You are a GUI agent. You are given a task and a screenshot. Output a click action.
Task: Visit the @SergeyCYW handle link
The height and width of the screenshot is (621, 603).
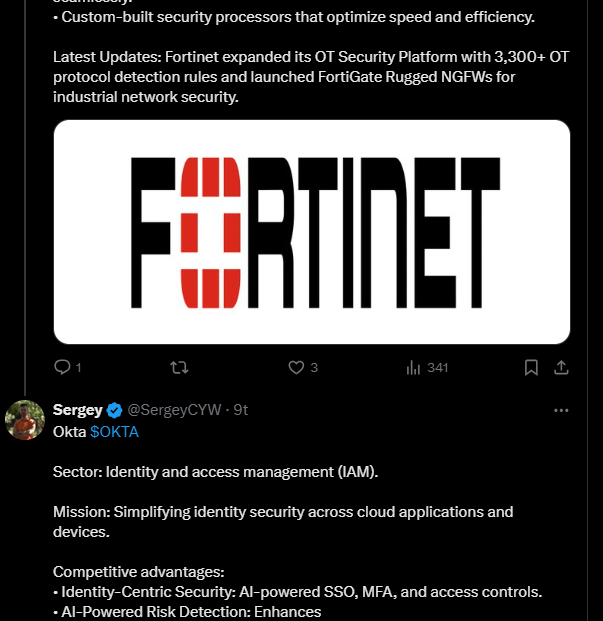point(174,410)
